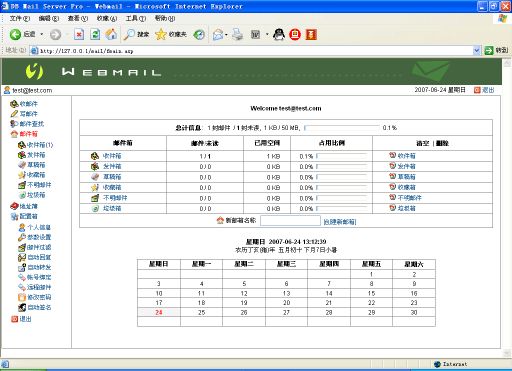
Task: Open the 文件 (File) menu
Action: pyautogui.click(x=20, y=18)
